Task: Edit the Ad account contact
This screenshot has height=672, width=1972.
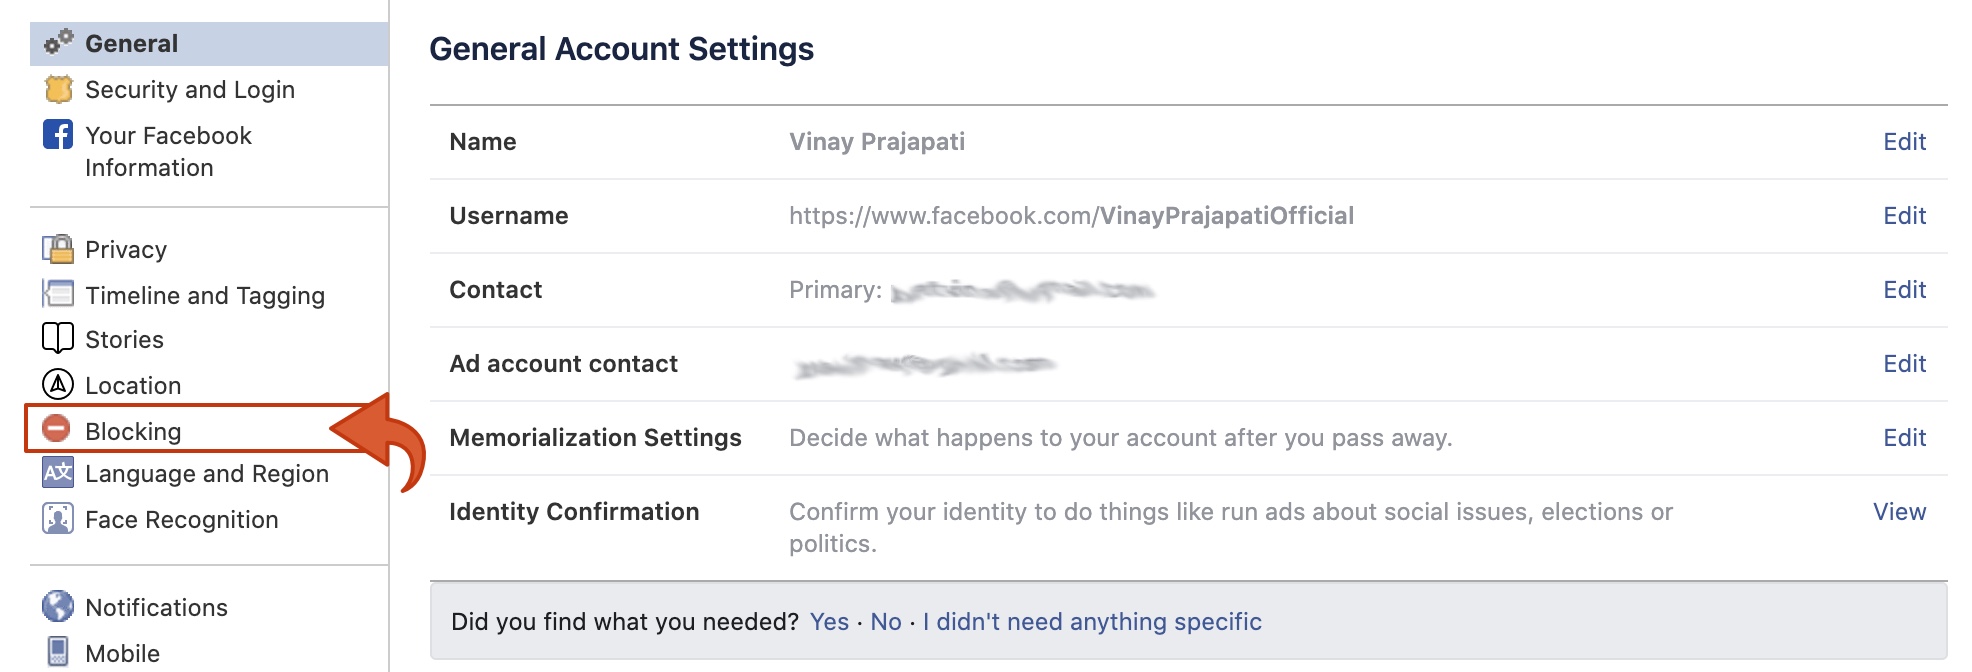Action: [x=1904, y=363]
